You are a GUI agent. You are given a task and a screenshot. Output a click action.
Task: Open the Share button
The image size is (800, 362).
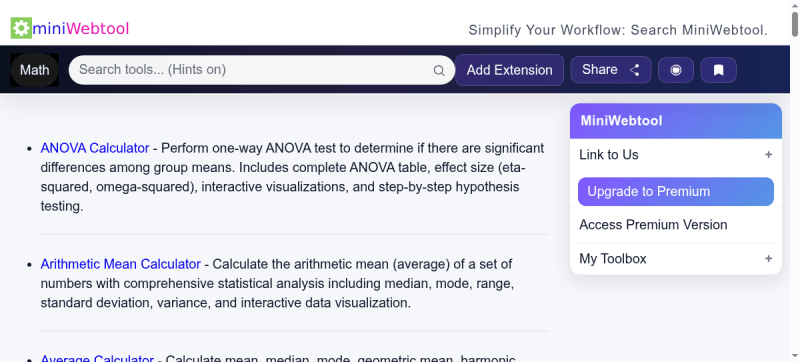(611, 70)
